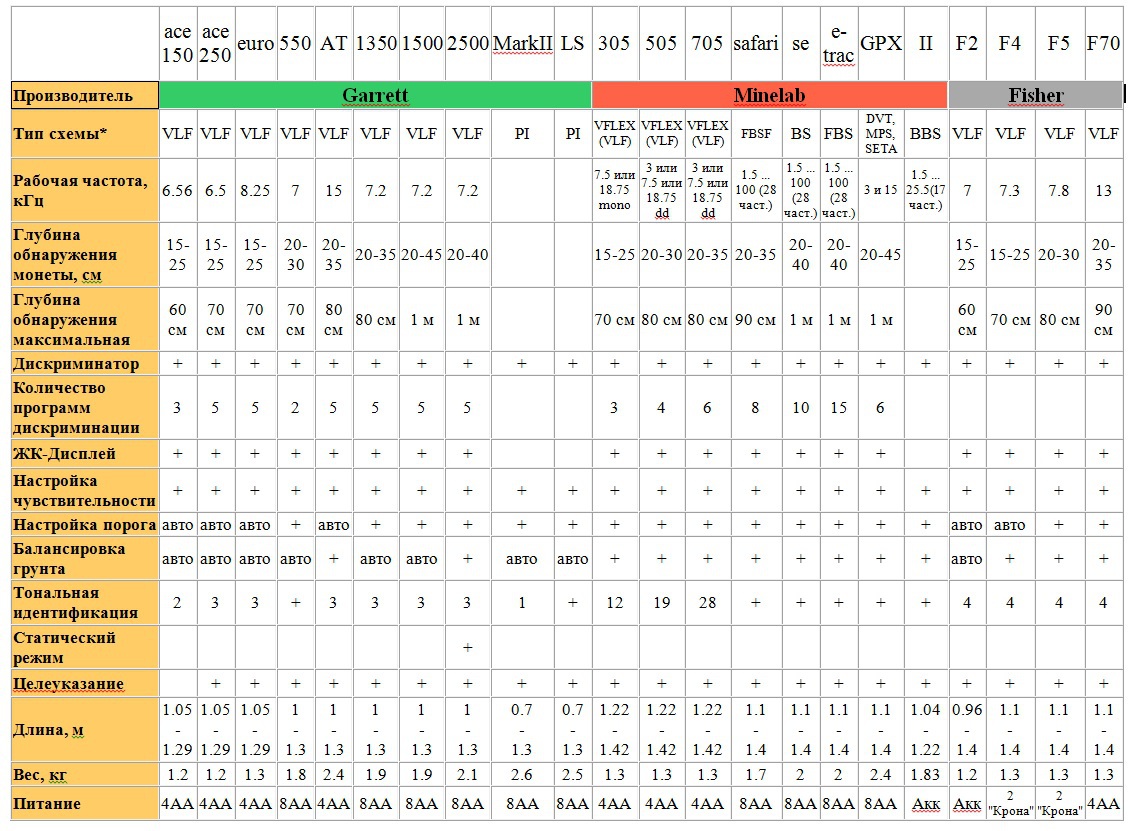Select the F70 column header
The height and width of the screenshot is (831, 1136).
point(1103,44)
